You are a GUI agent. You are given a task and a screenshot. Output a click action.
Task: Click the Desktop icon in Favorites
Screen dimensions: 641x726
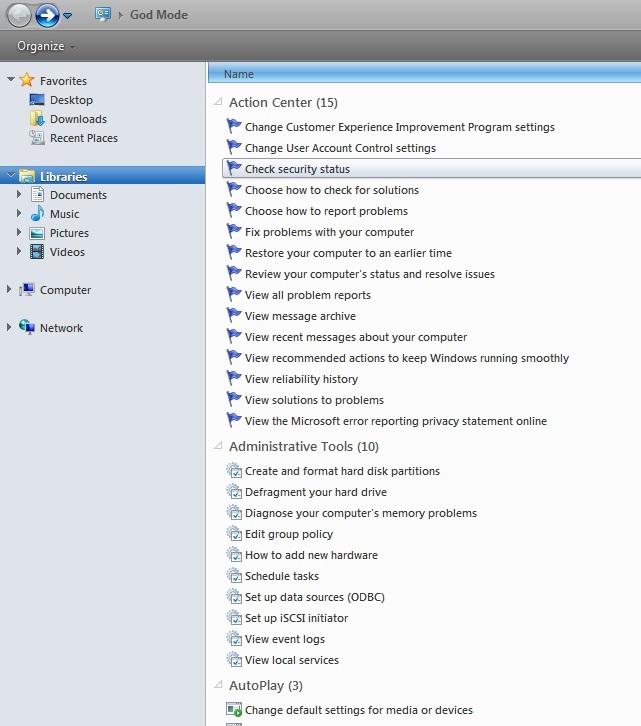pos(37,100)
